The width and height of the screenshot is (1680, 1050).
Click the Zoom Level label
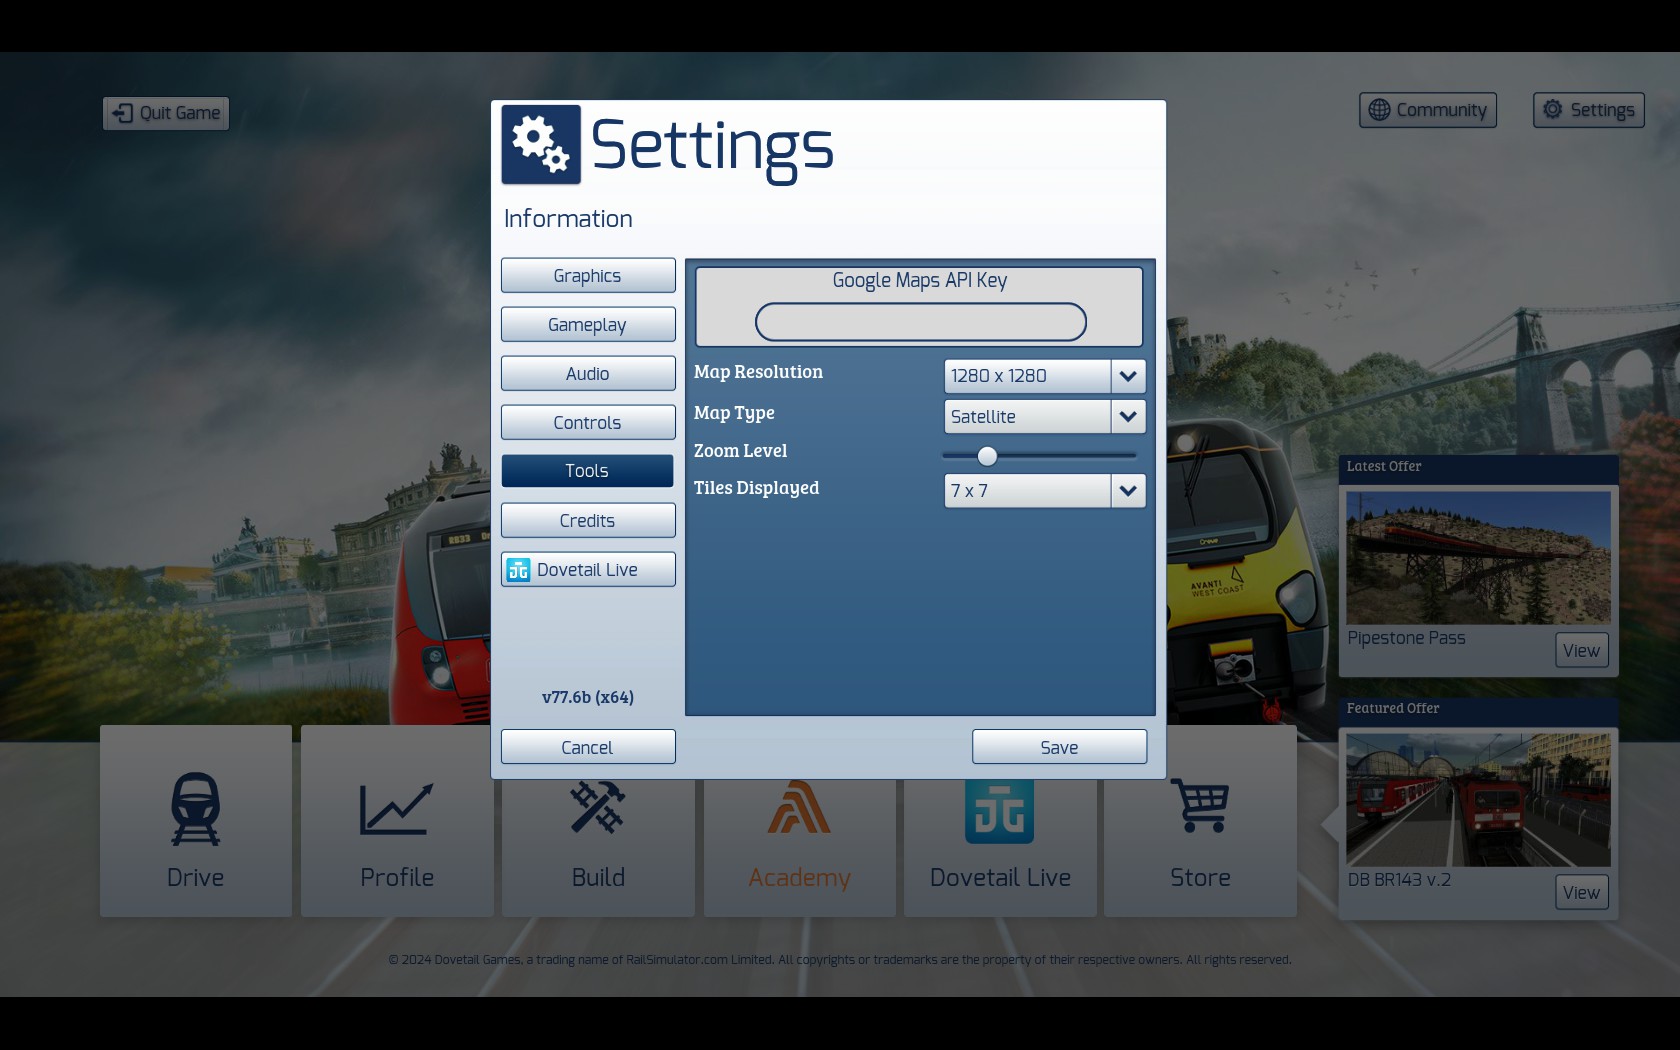[740, 451]
